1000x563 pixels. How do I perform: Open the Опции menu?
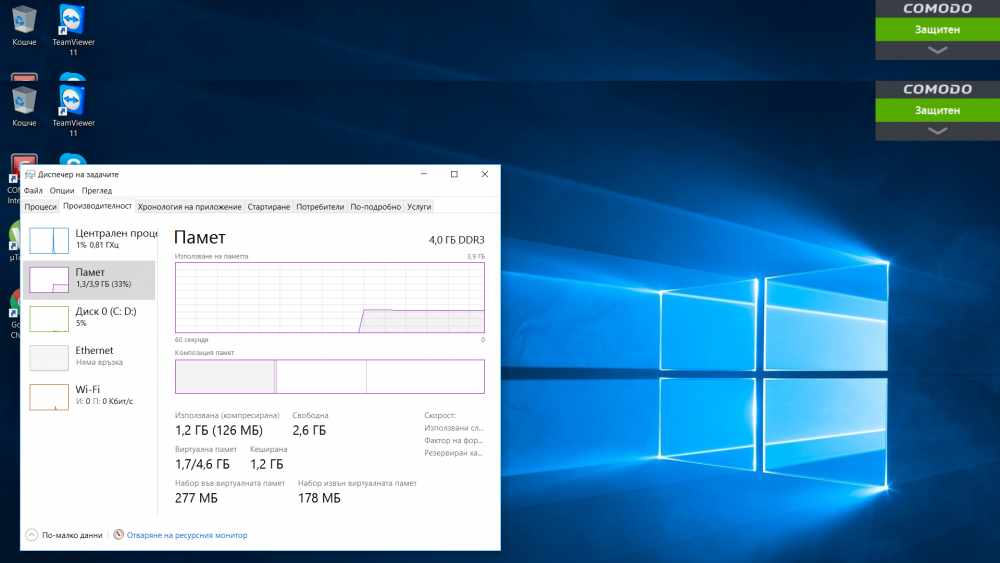(62, 190)
